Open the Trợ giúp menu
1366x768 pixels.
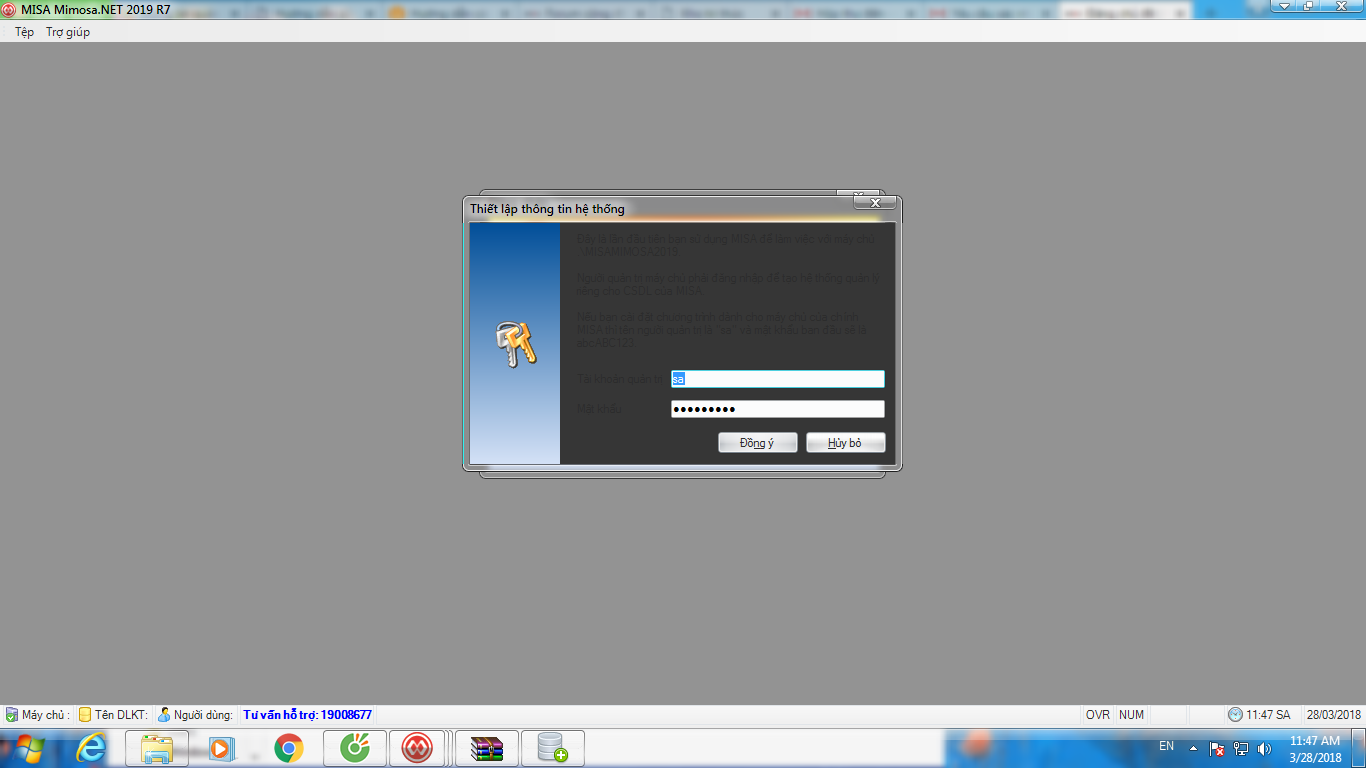[x=68, y=32]
